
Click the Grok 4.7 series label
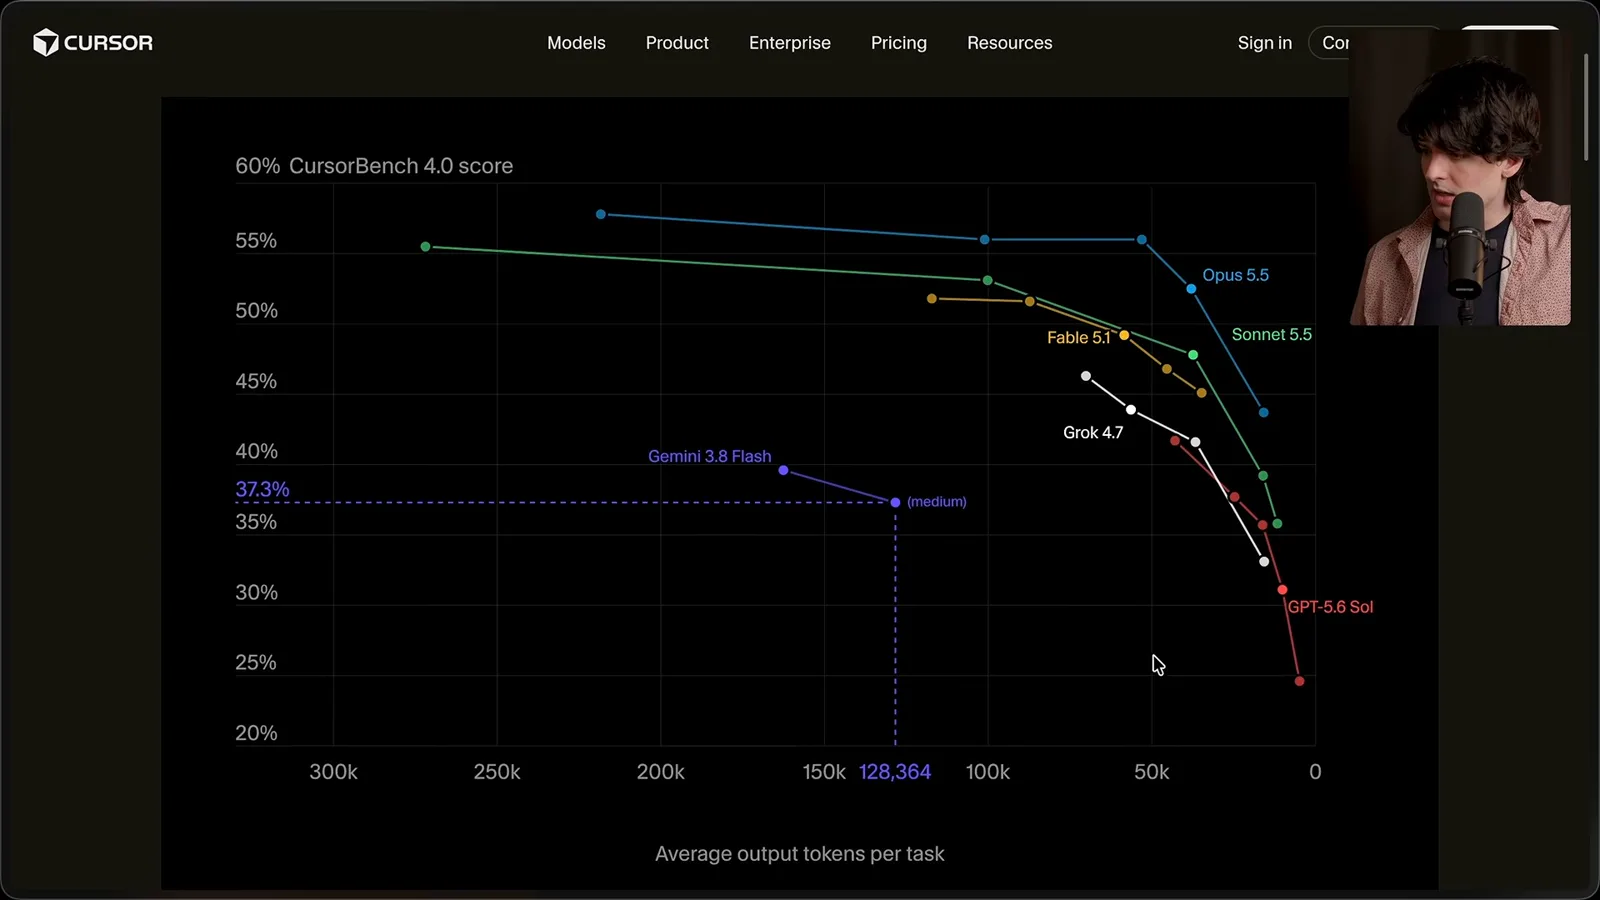coord(1093,433)
